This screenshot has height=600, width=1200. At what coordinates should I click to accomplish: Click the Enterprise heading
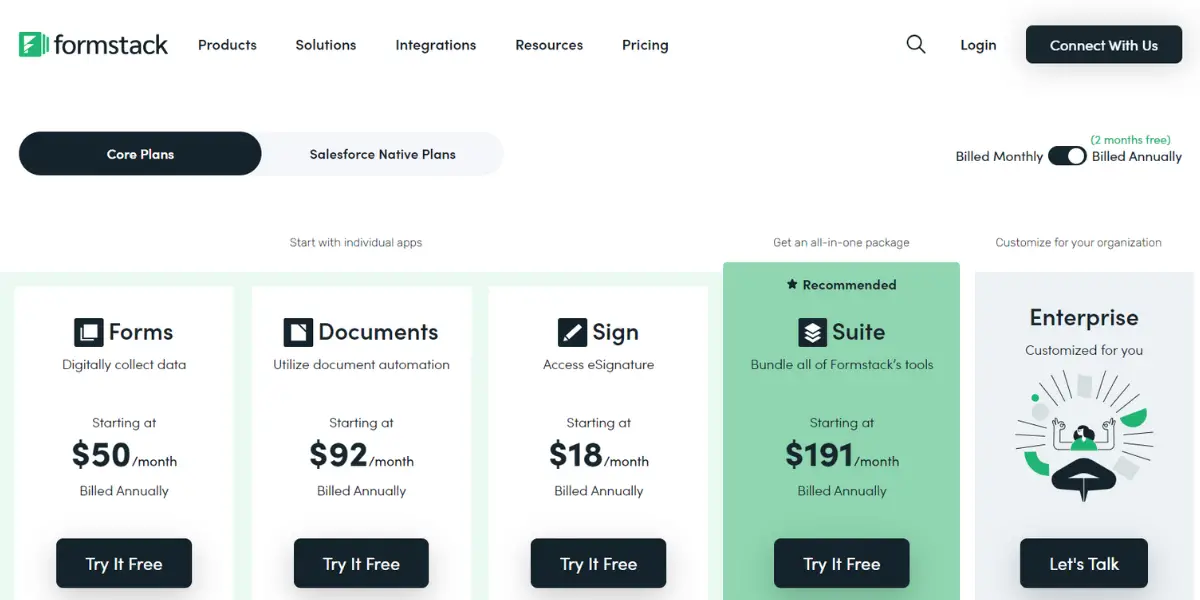[x=1084, y=318]
